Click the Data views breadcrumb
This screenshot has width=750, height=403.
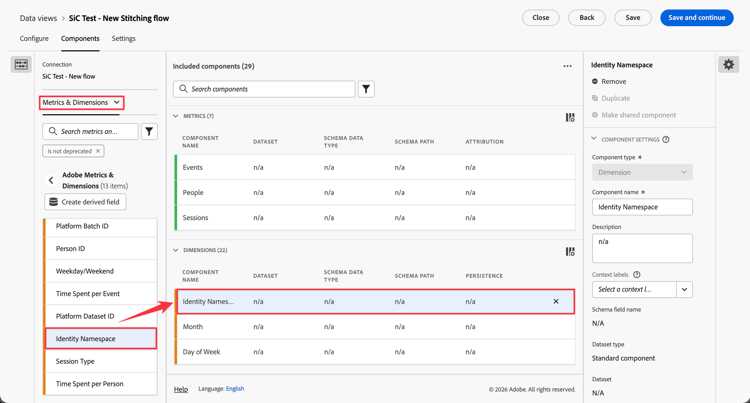point(38,18)
